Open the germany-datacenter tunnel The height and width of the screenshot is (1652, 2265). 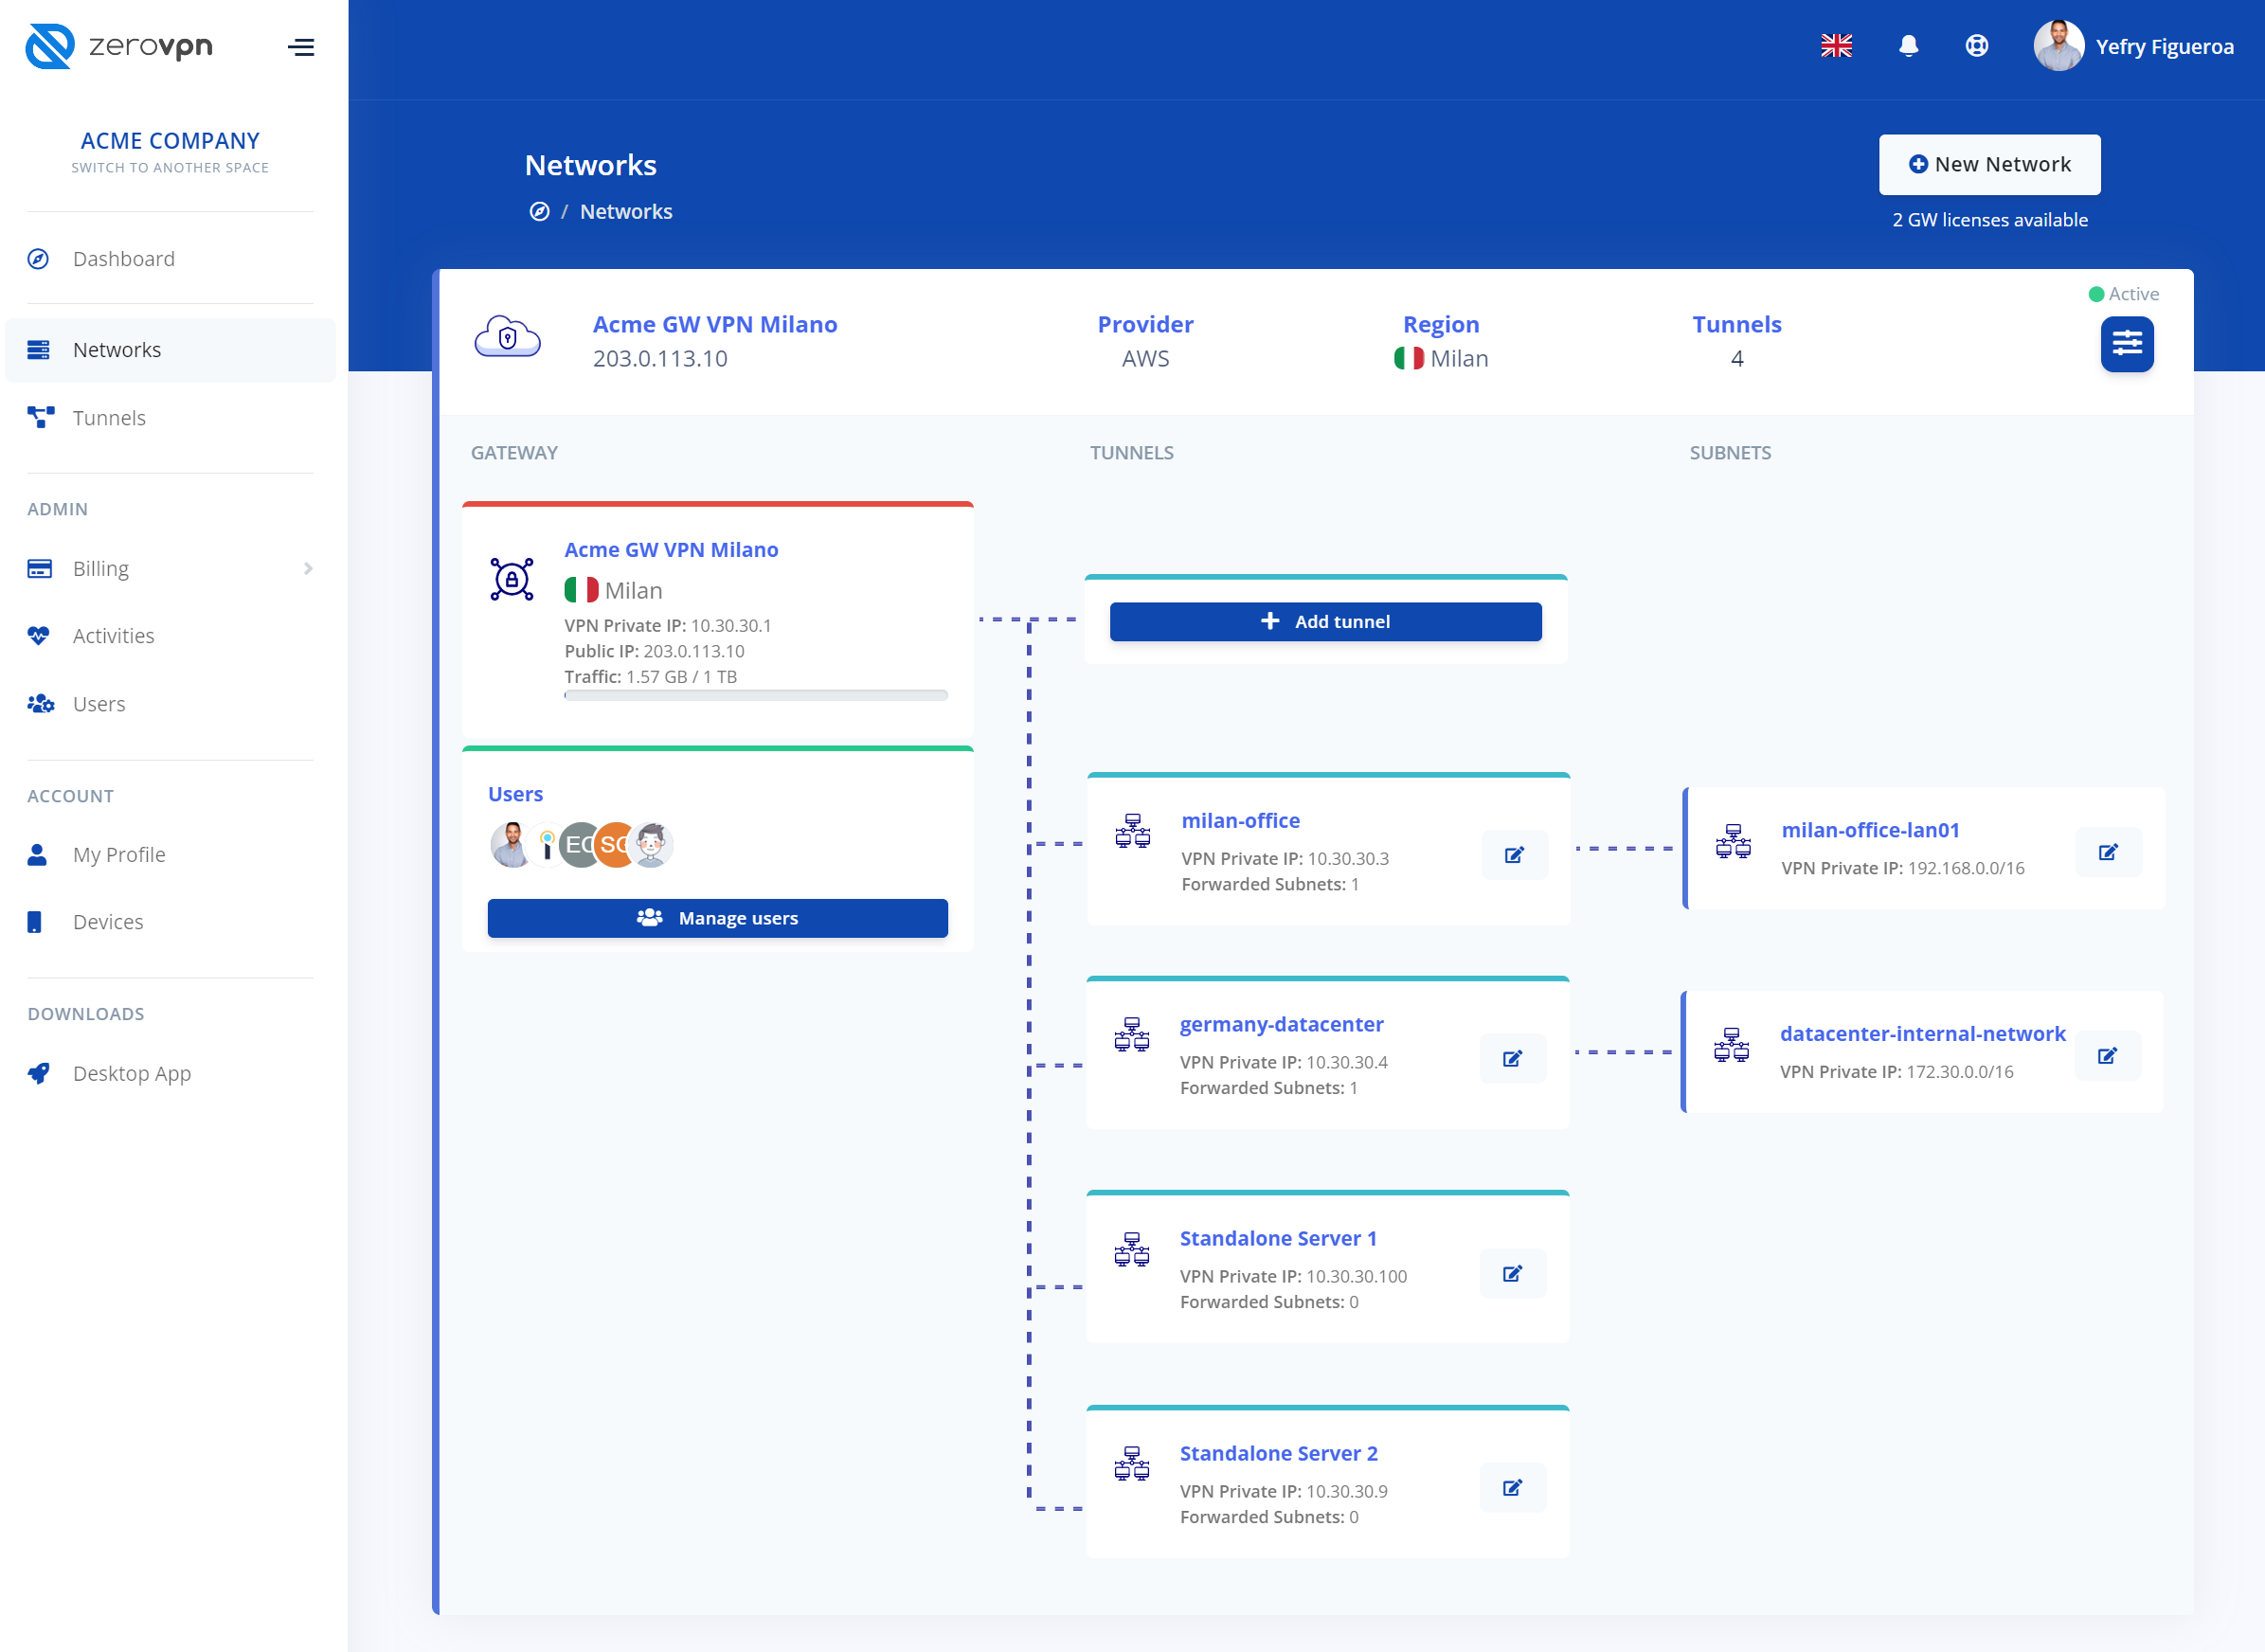[x=1281, y=1025]
